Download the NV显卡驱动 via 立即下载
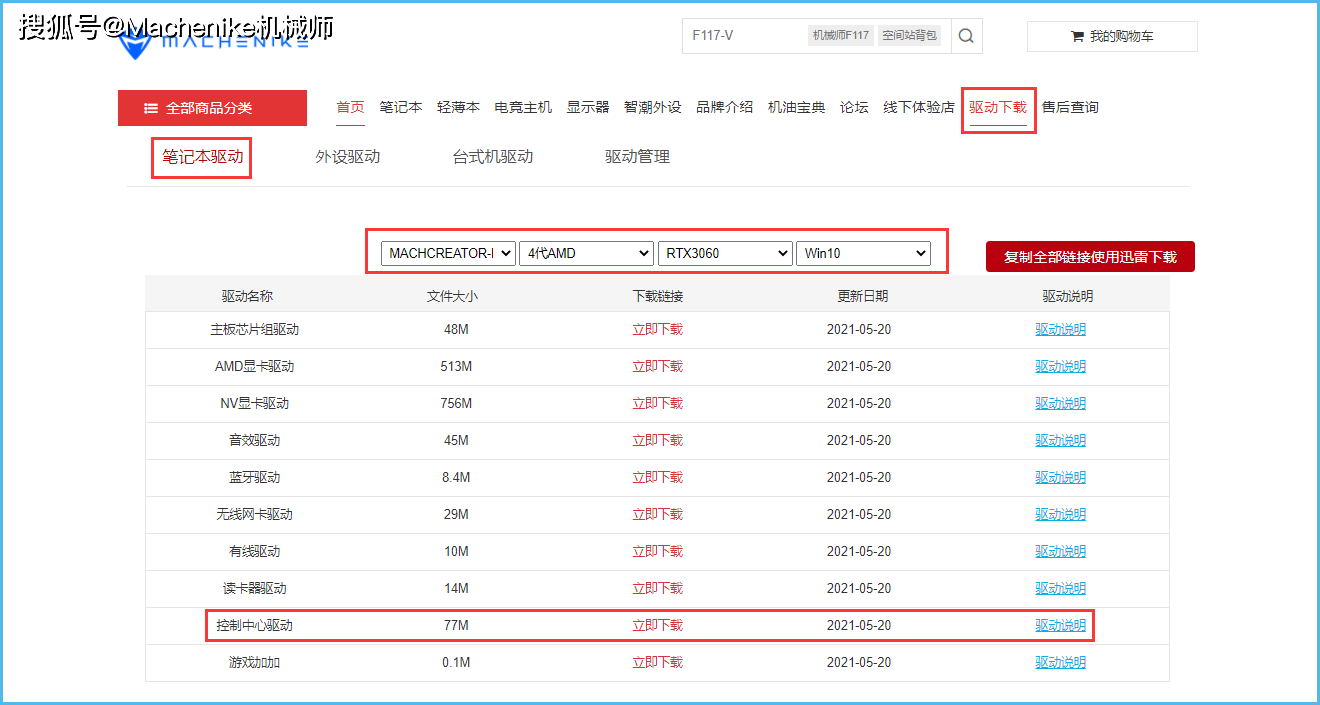The height and width of the screenshot is (705, 1320). (657, 403)
